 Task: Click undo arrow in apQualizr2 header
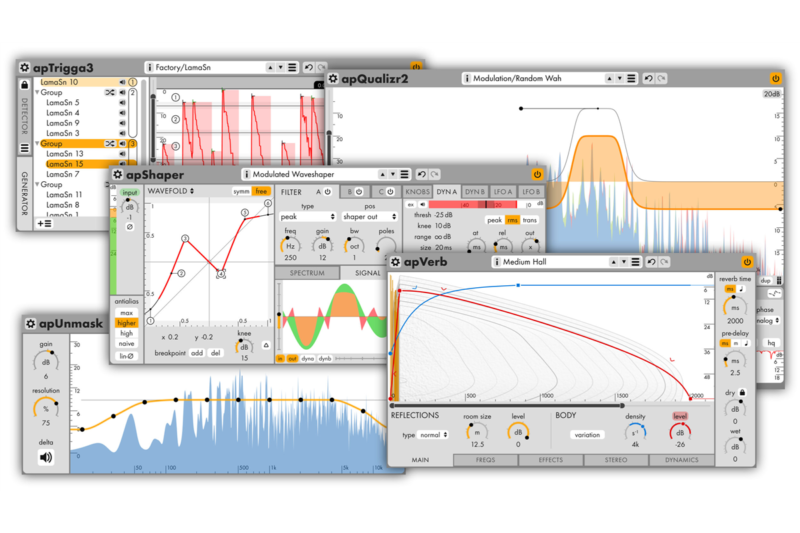[x=648, y=78]
